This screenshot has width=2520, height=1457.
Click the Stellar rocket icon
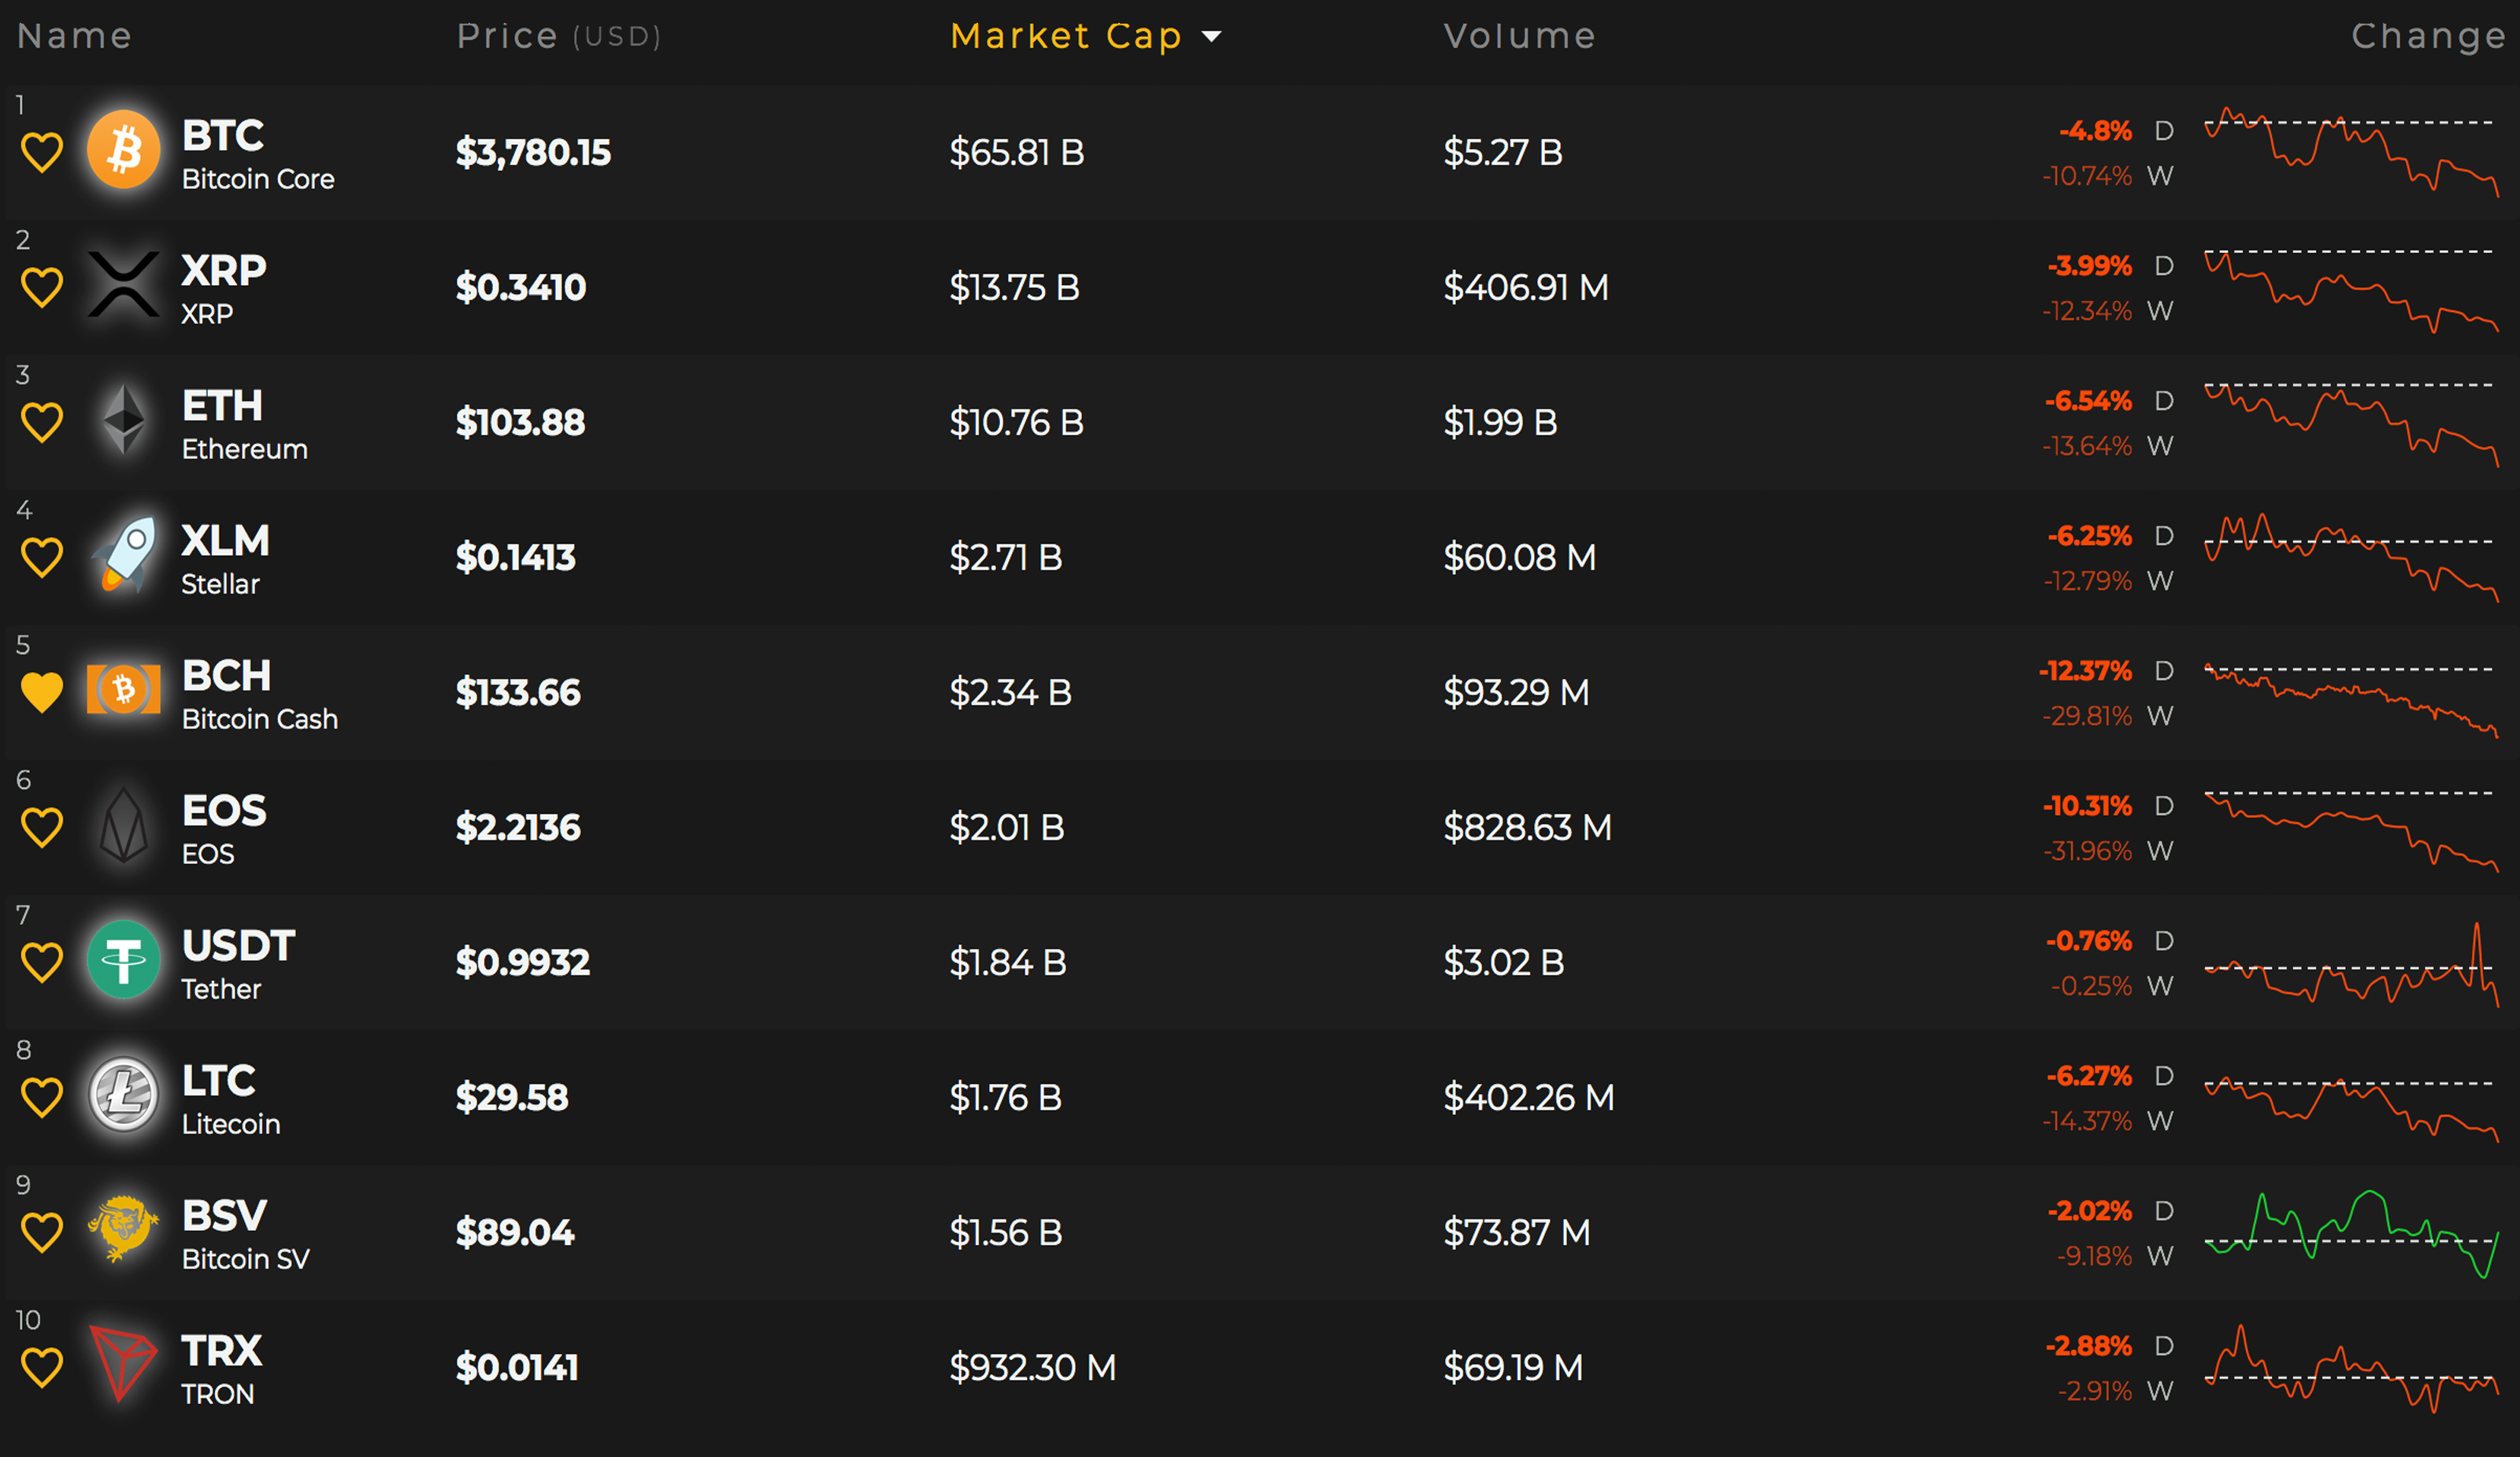coord(124,555)
